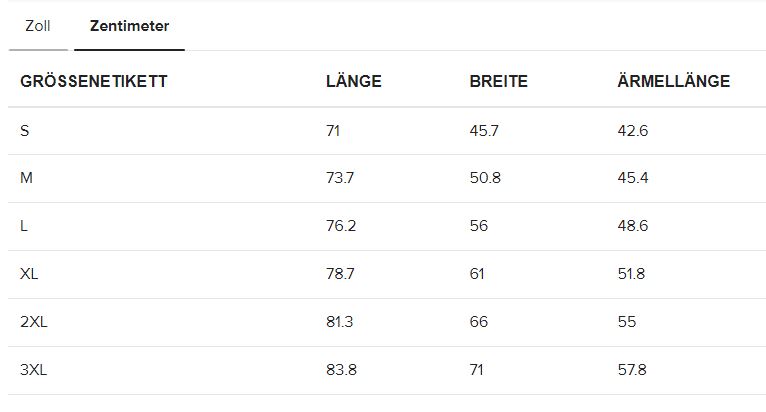Click the BREITE column header

tap(498, 82)
